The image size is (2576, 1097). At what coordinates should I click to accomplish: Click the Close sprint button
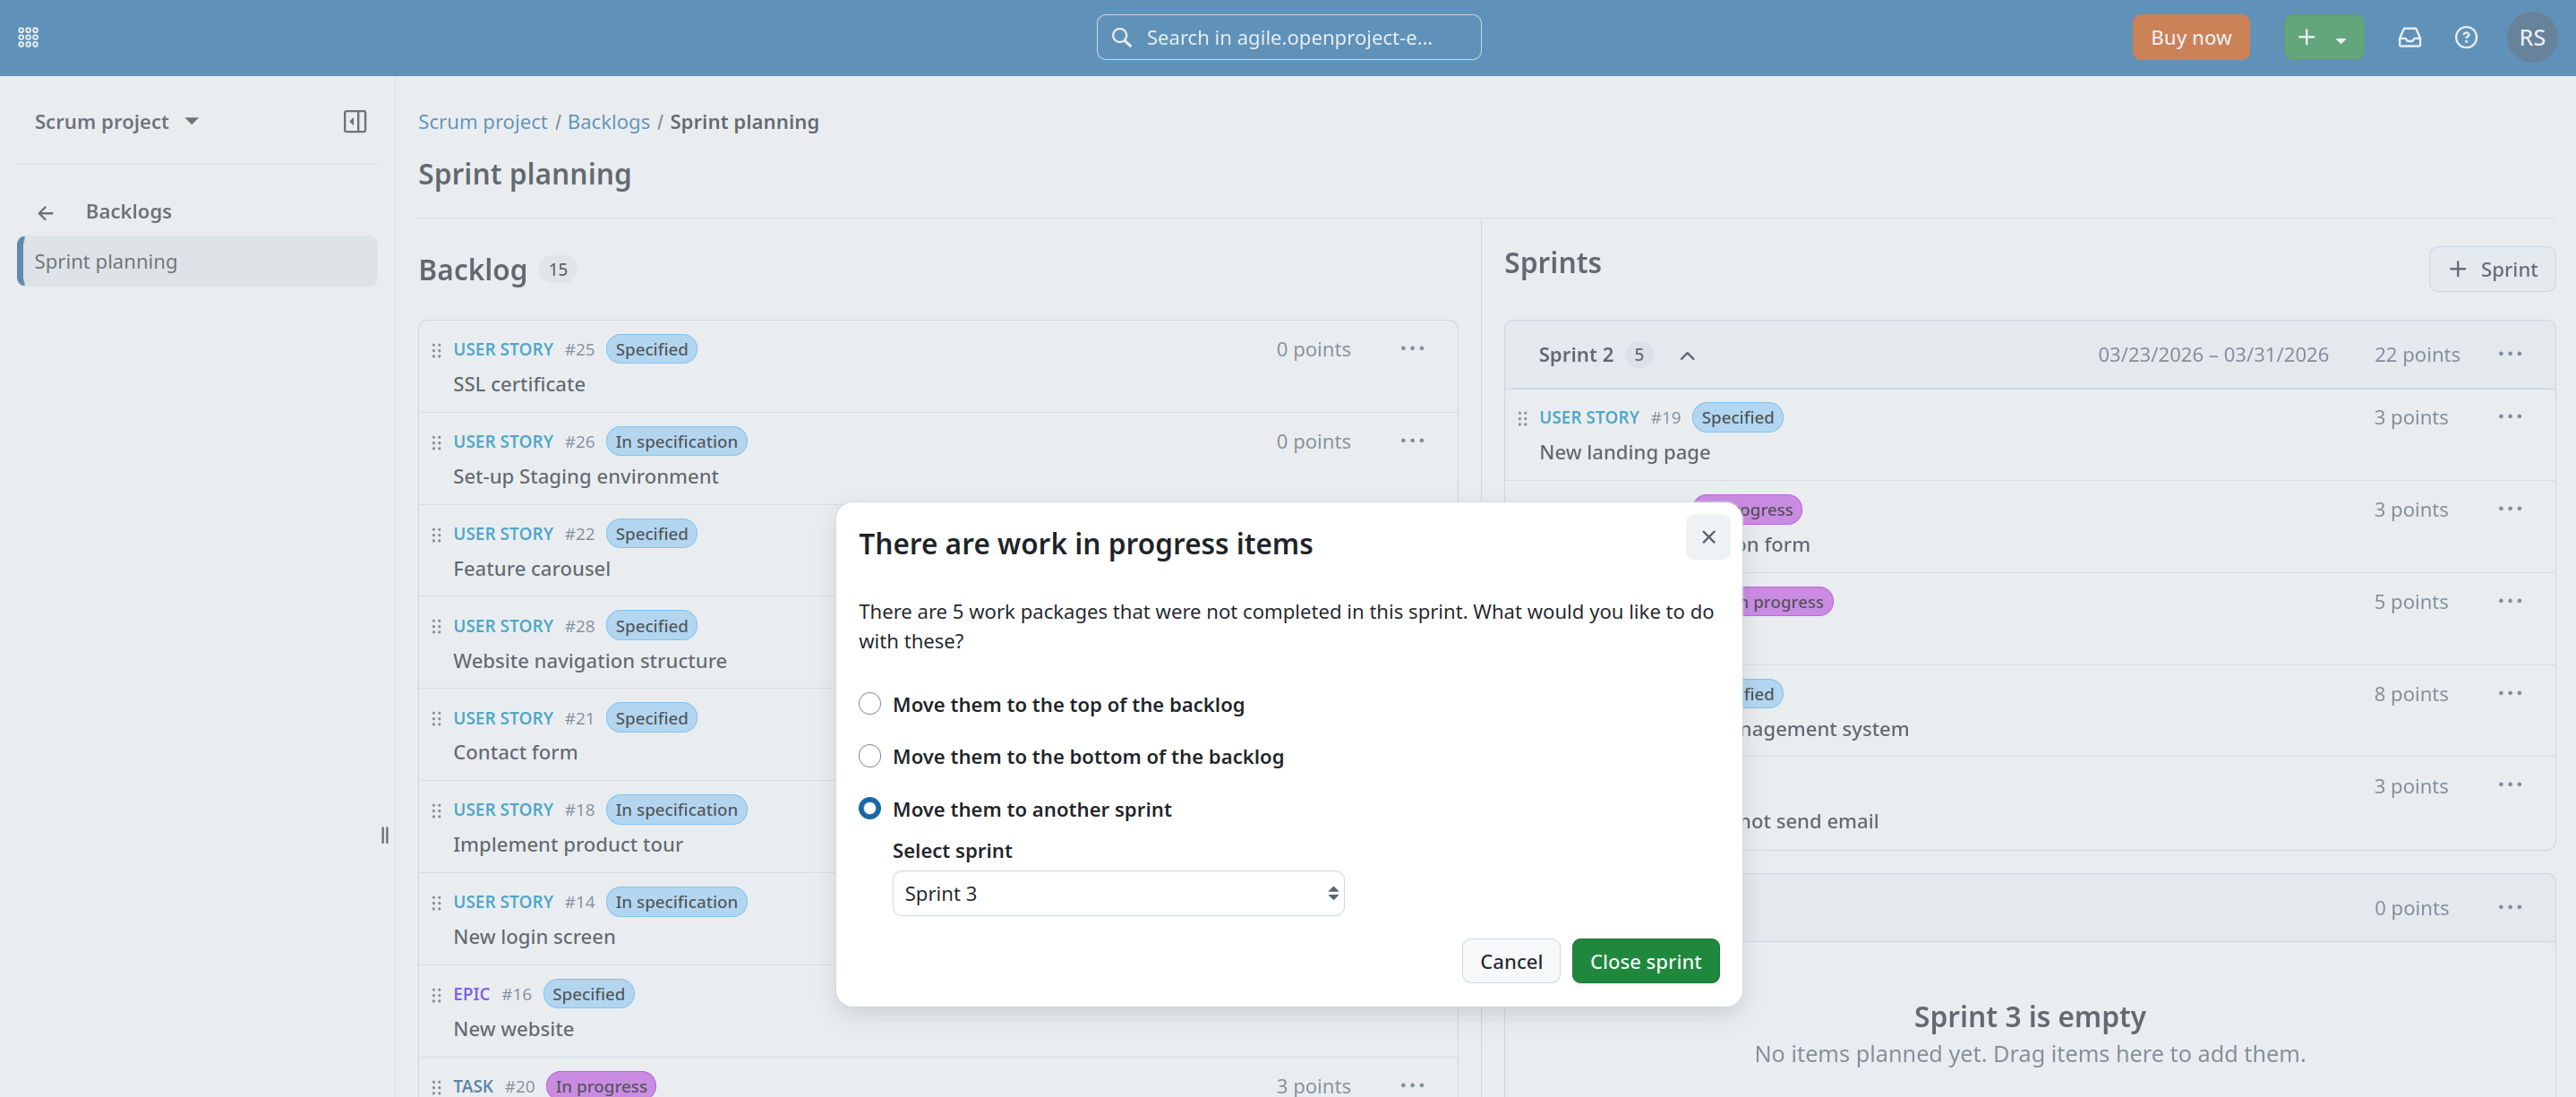coord(1645,961)
